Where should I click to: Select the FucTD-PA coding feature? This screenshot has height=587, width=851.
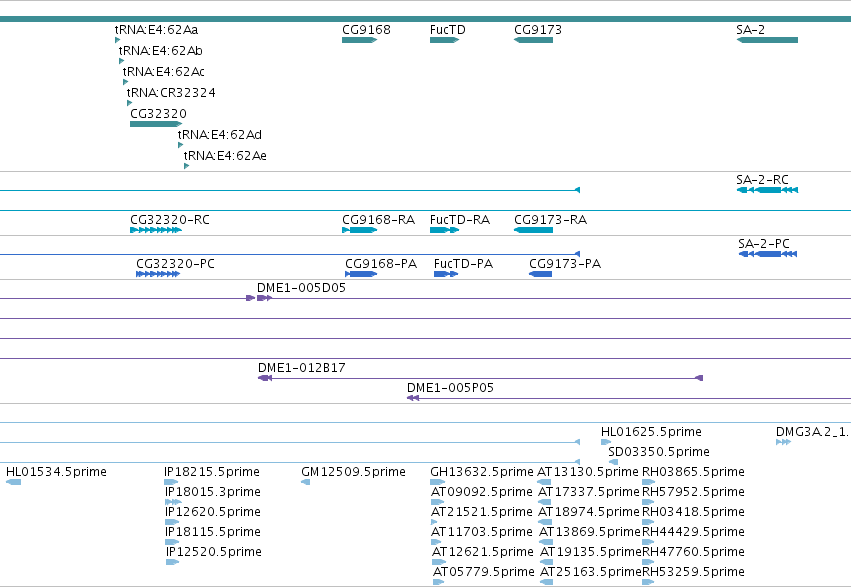tap(446, 274)
